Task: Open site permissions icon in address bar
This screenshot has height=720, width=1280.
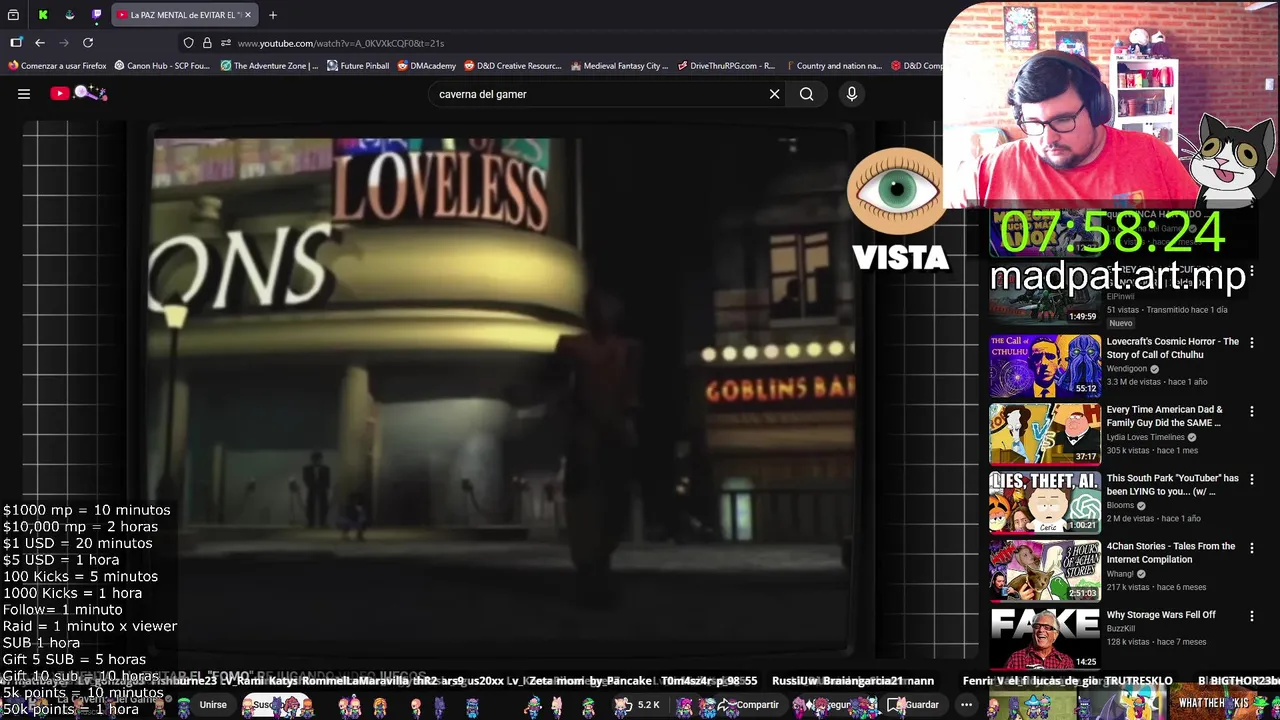Action: tap(226, 43)
